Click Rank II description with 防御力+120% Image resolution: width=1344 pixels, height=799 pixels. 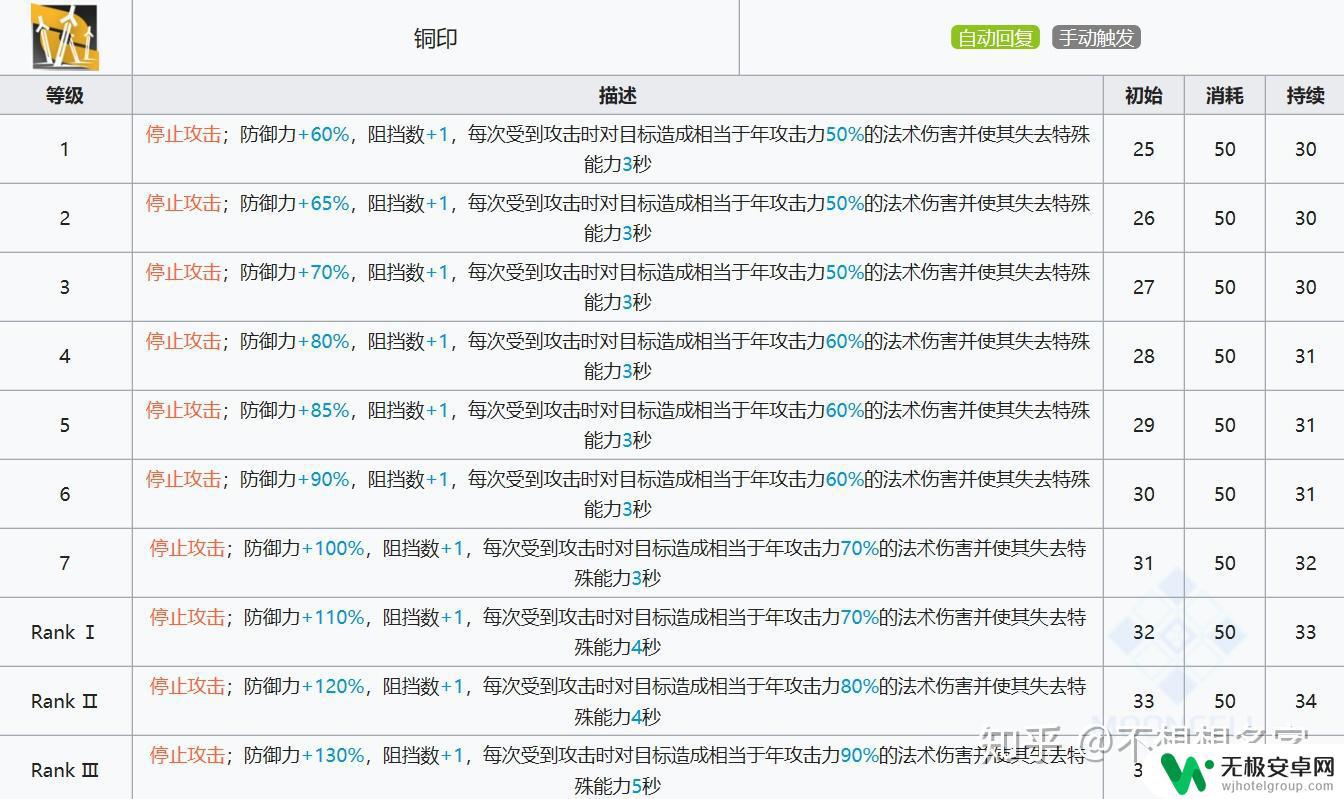click(x=617, y=701)
